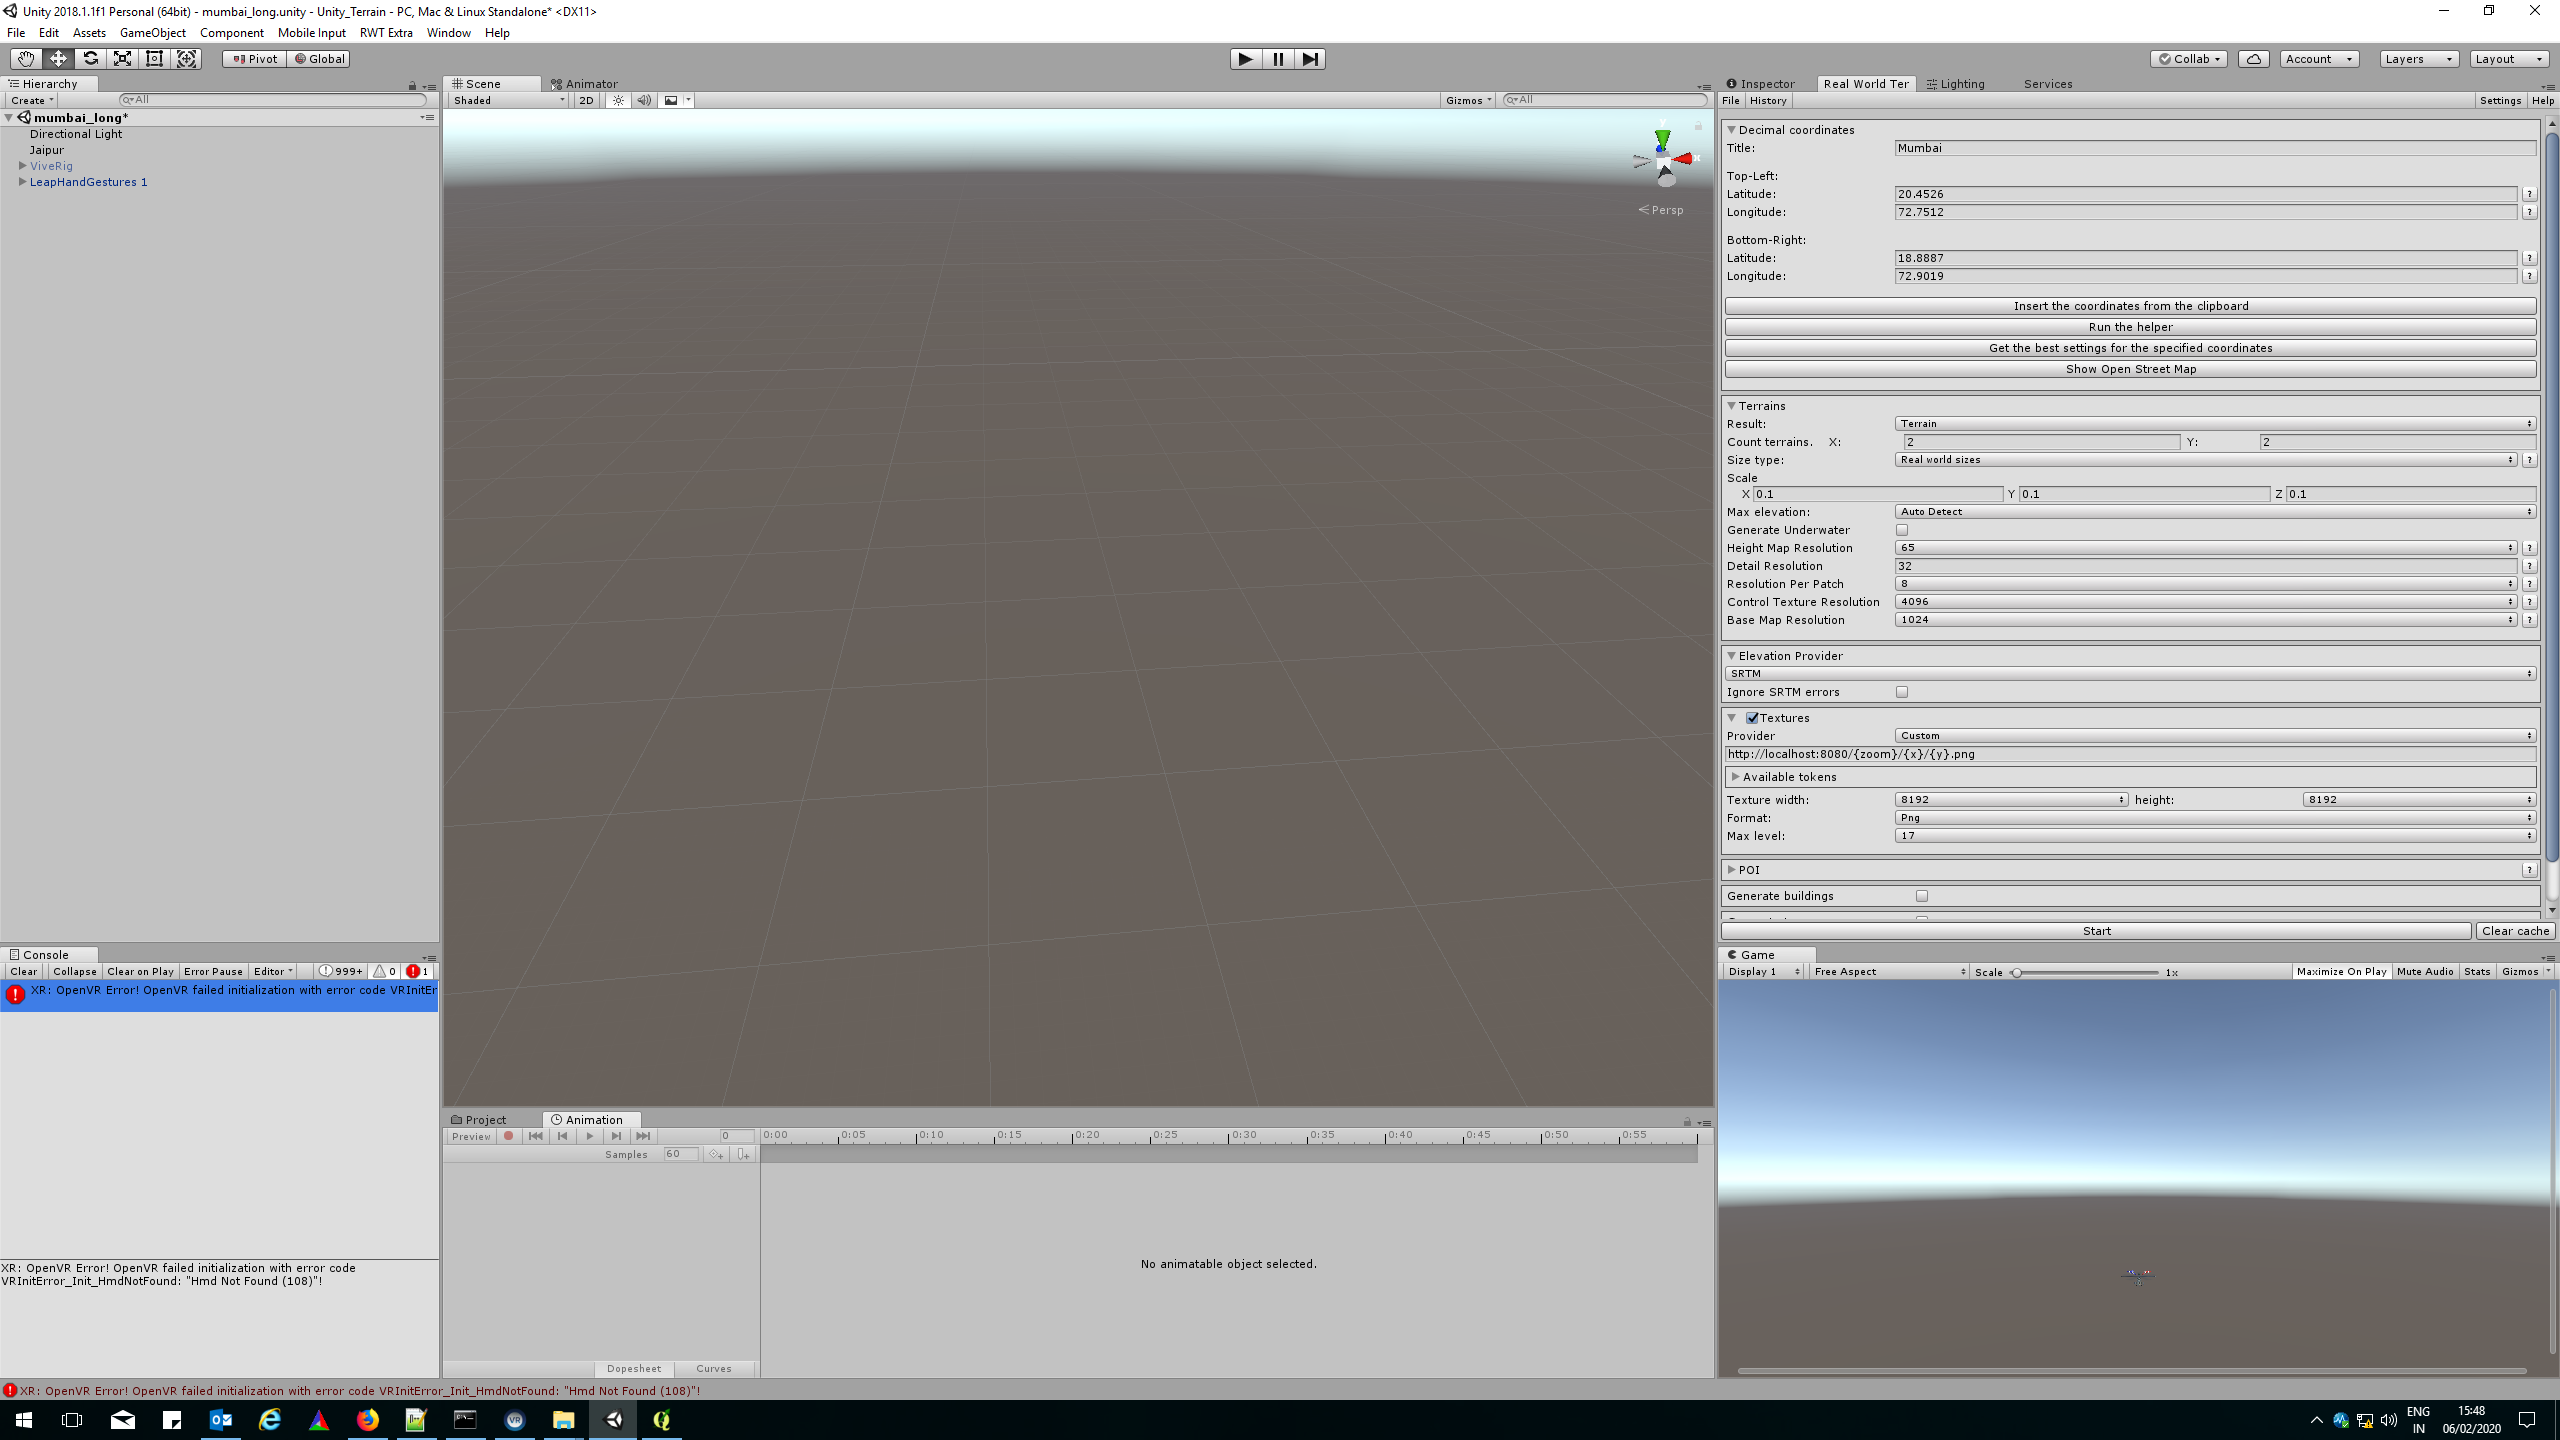Open Unity from the Windows taskbar

614,1419
